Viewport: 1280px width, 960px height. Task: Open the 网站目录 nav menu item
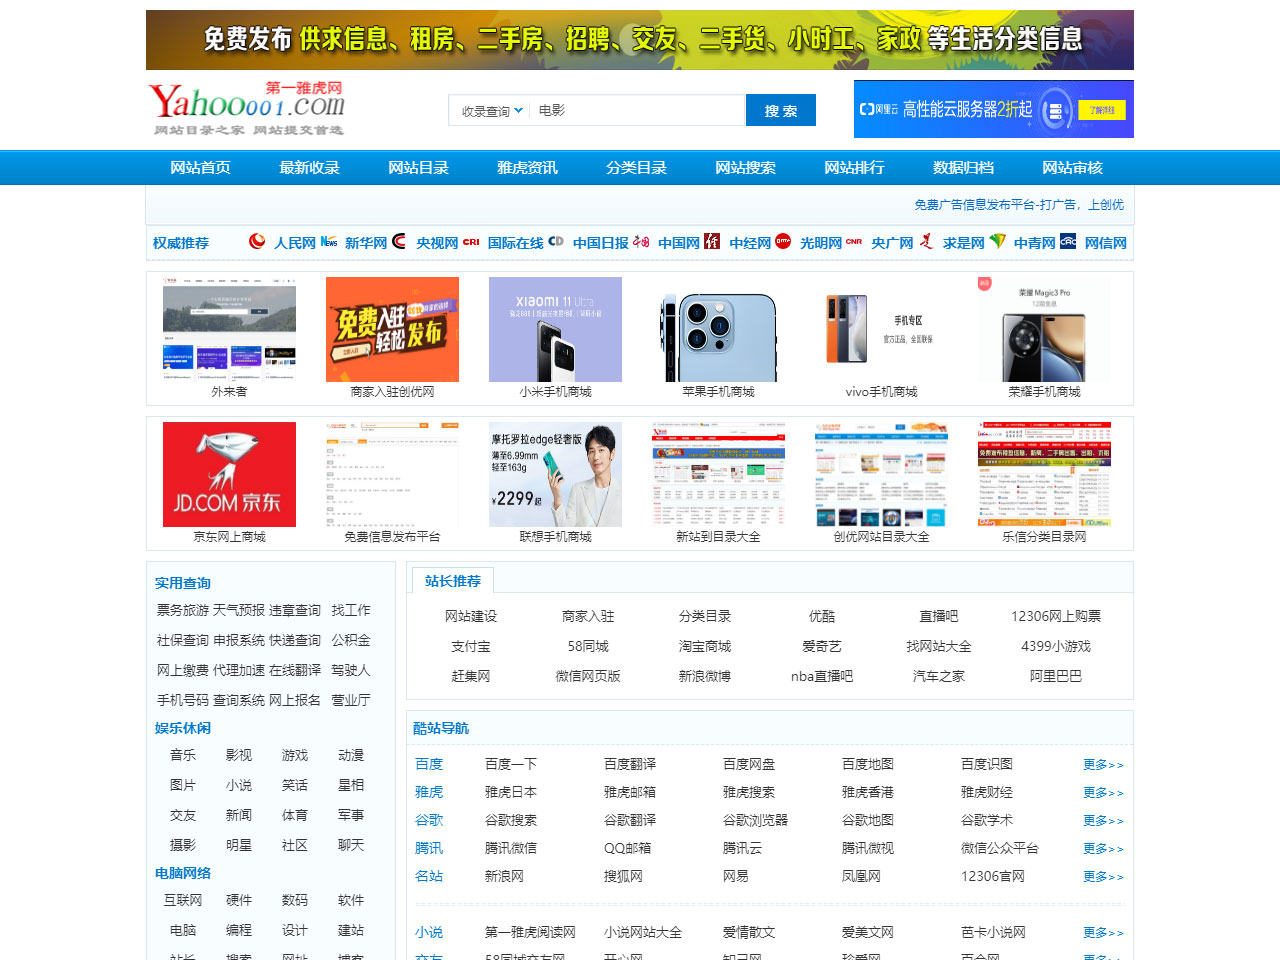point(418,168)
